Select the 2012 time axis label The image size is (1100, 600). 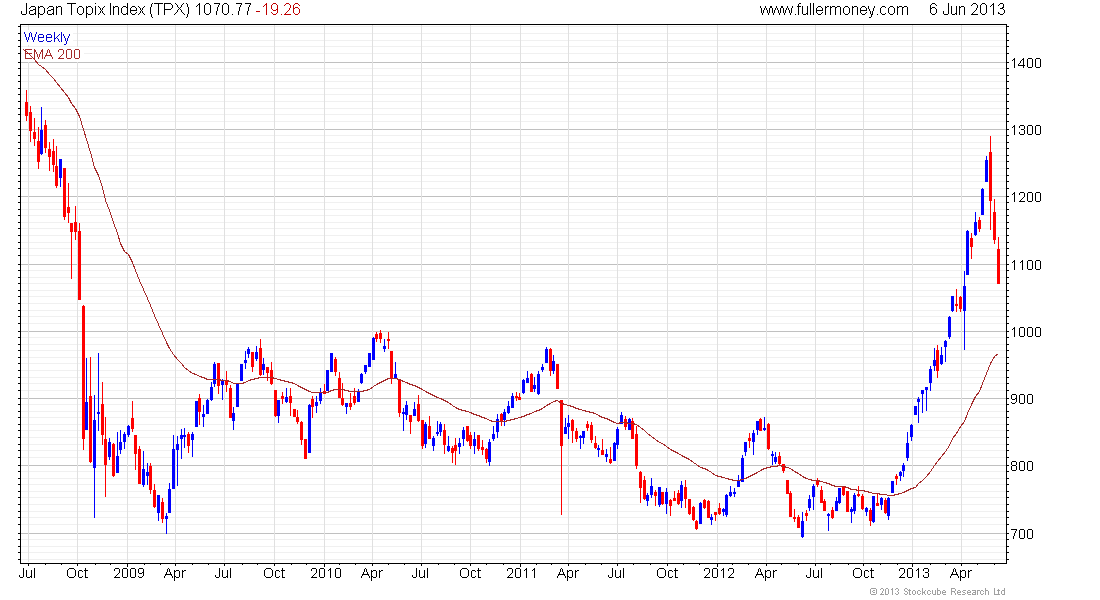pyautogui.click(x=718, y=573)
